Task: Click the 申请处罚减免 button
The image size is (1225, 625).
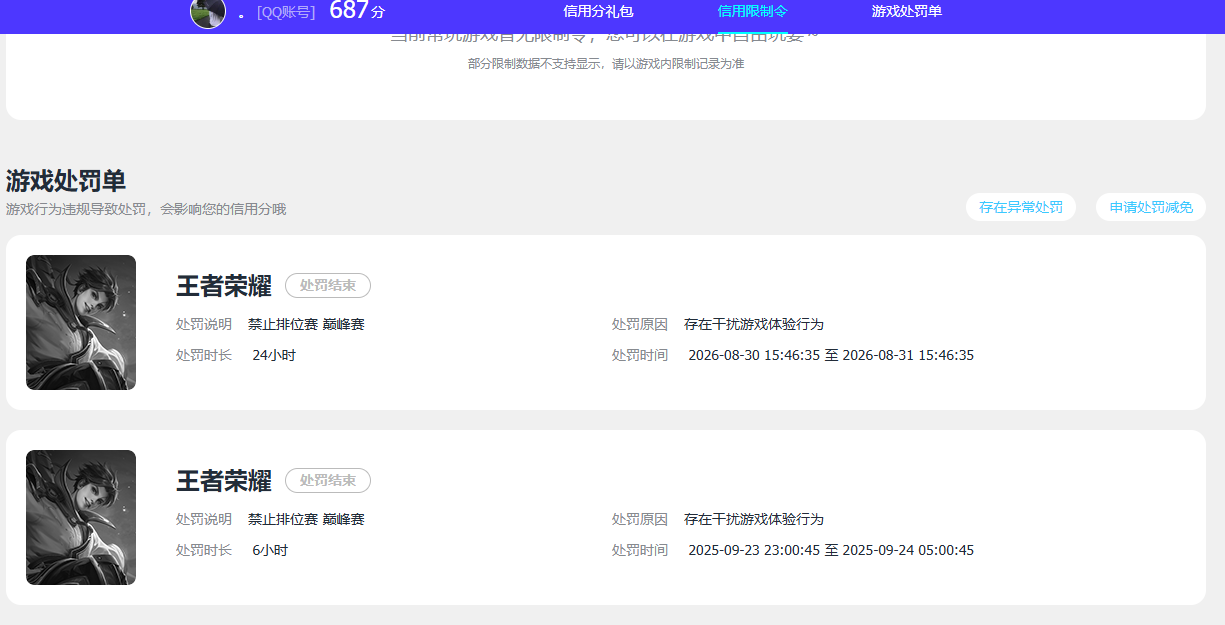Action: pyautogui.click(x=1151, y=207)
